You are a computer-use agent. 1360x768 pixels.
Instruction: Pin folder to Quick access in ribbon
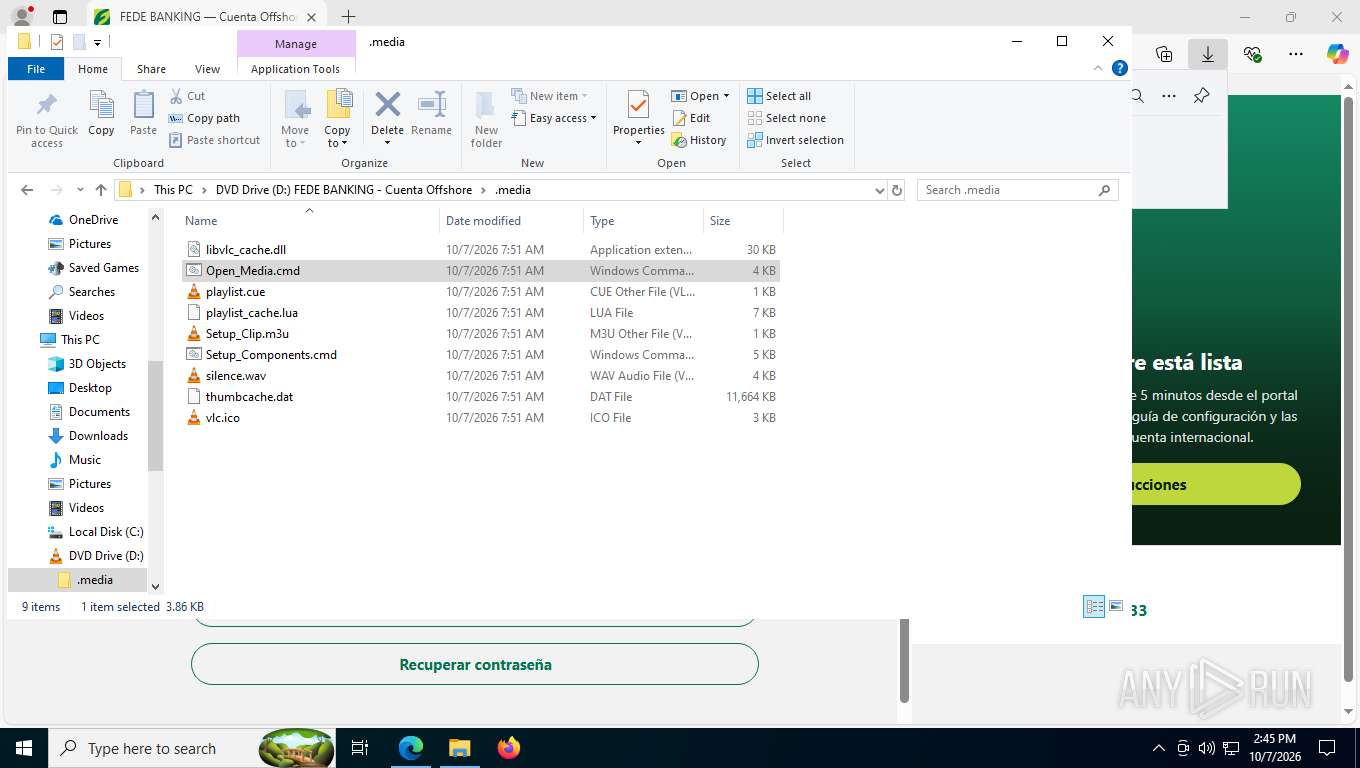(x=46, y=120)
